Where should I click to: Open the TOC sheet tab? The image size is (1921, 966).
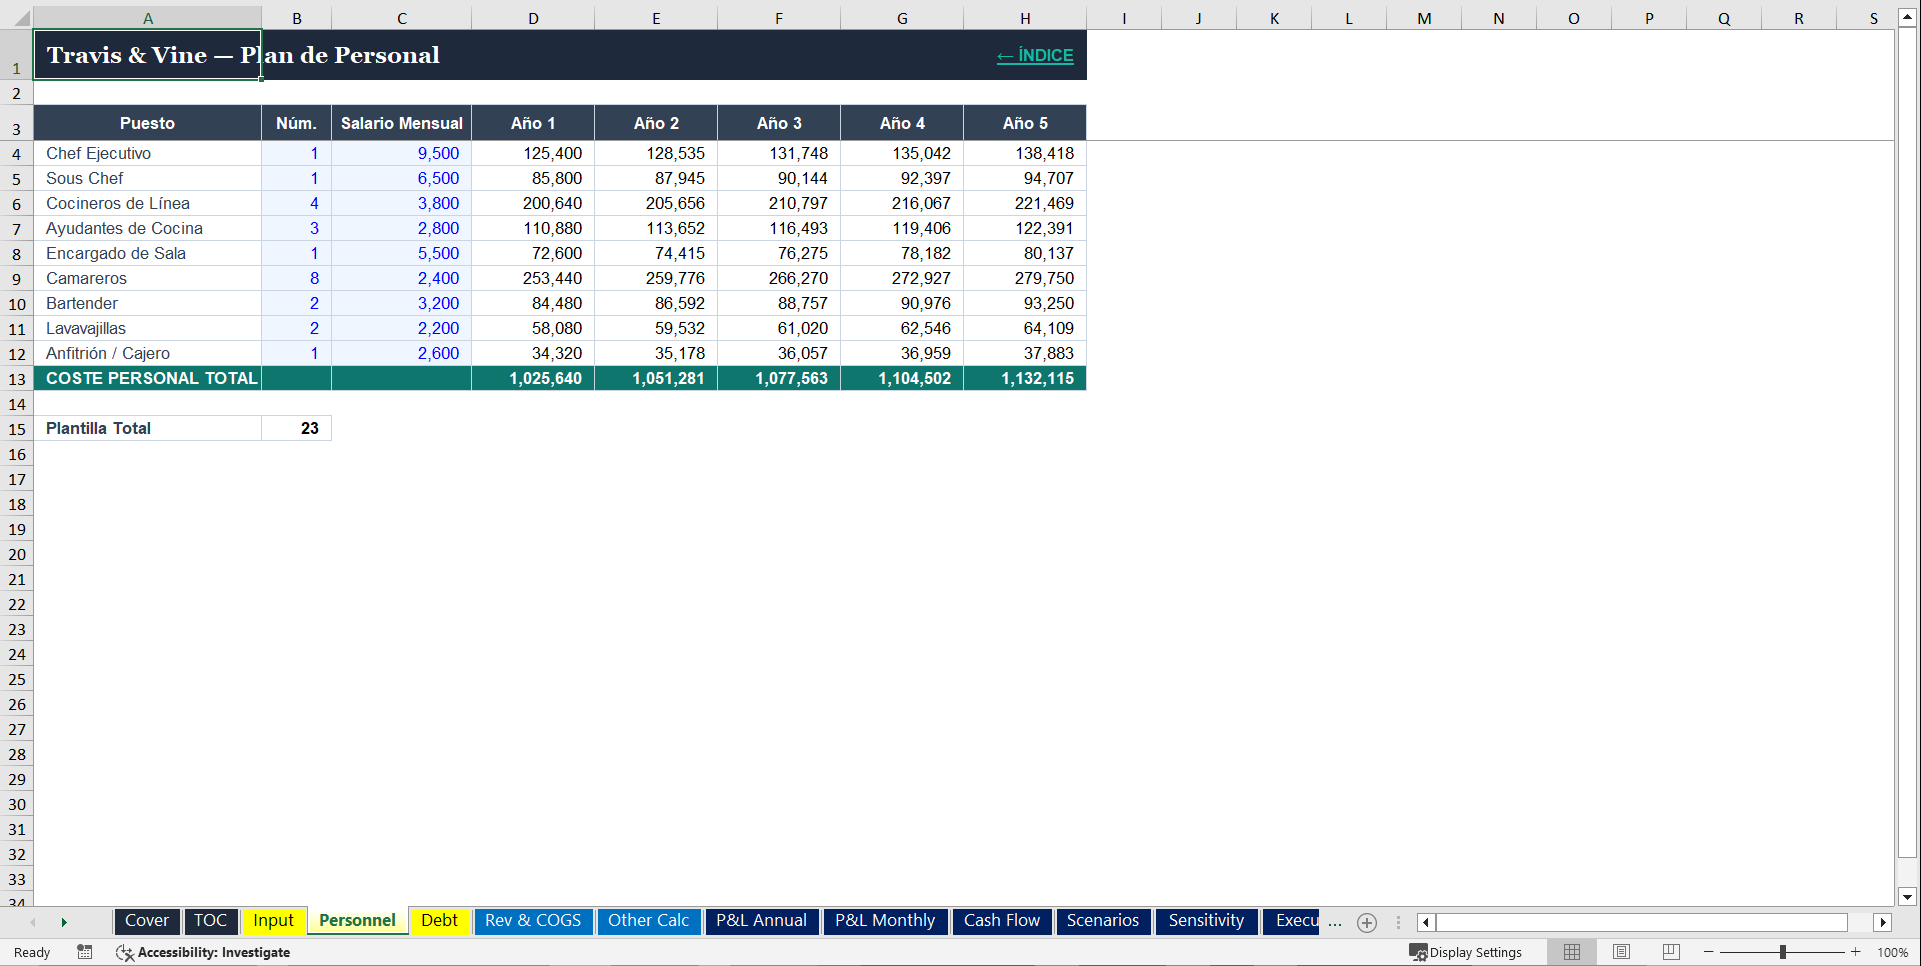coord(210,921)
